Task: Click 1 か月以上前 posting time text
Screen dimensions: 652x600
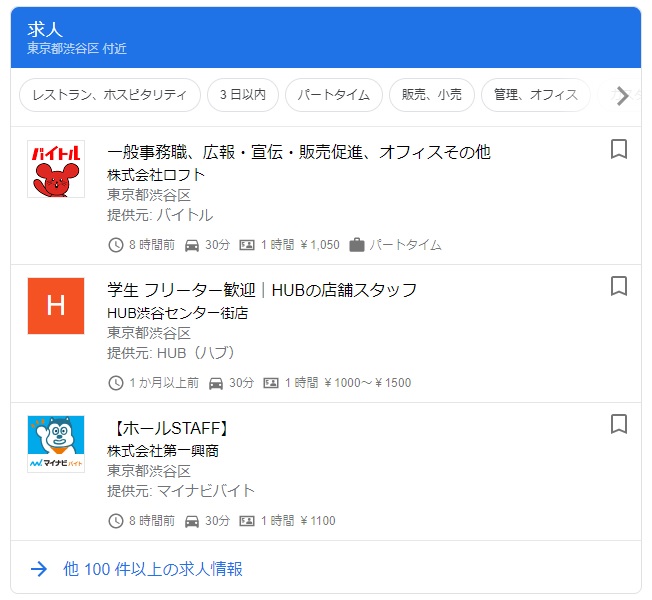Action: [x=164, y=383]
